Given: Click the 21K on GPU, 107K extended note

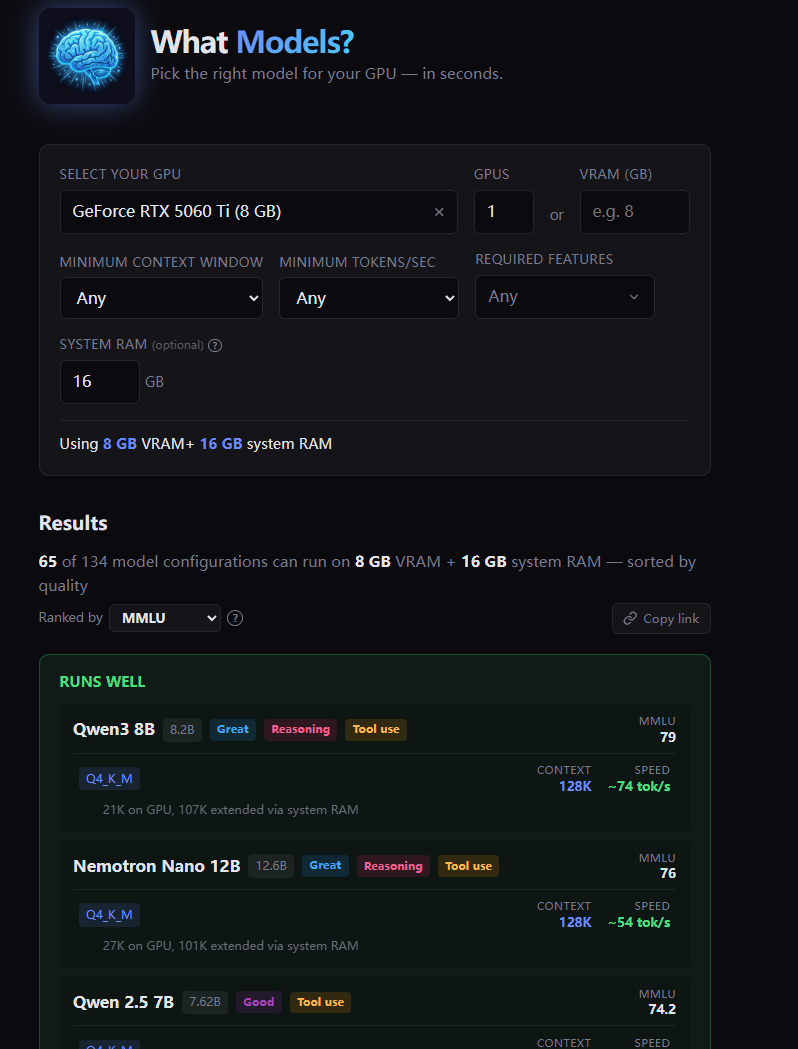Looking at the screenshot, I should [230, 810].
